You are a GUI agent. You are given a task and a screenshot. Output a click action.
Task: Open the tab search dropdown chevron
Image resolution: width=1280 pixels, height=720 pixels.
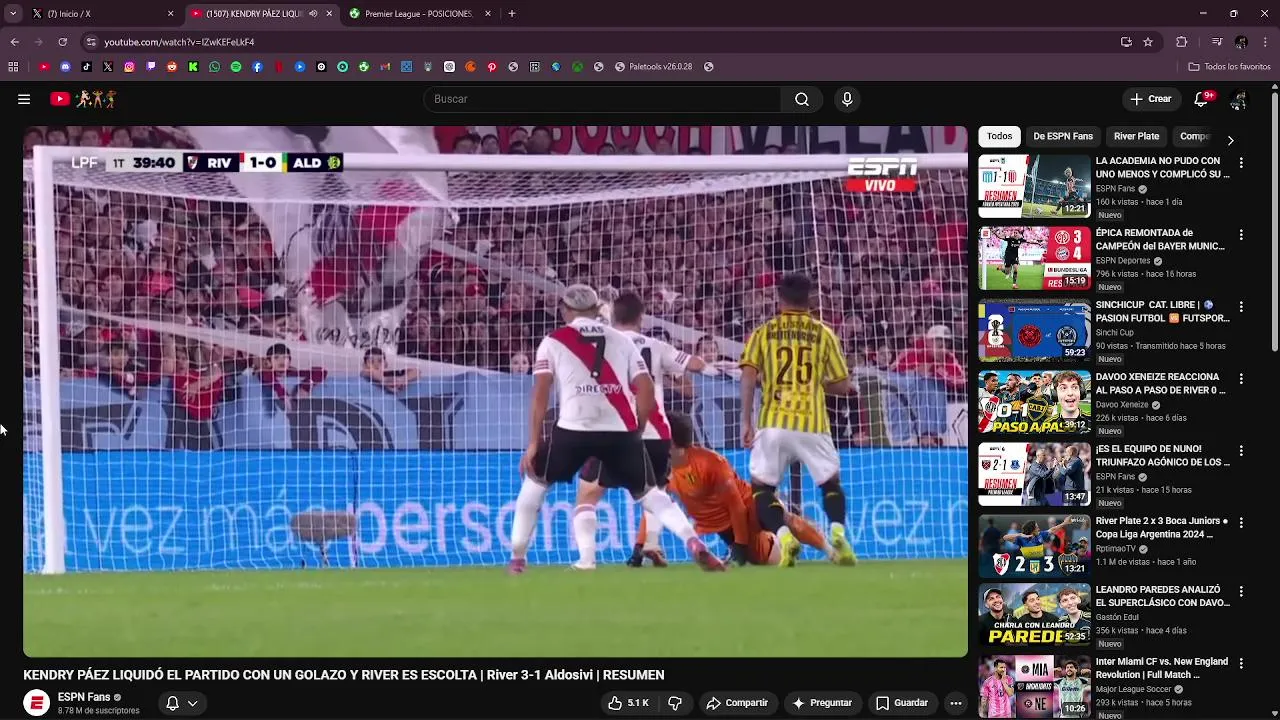point(13,14)
